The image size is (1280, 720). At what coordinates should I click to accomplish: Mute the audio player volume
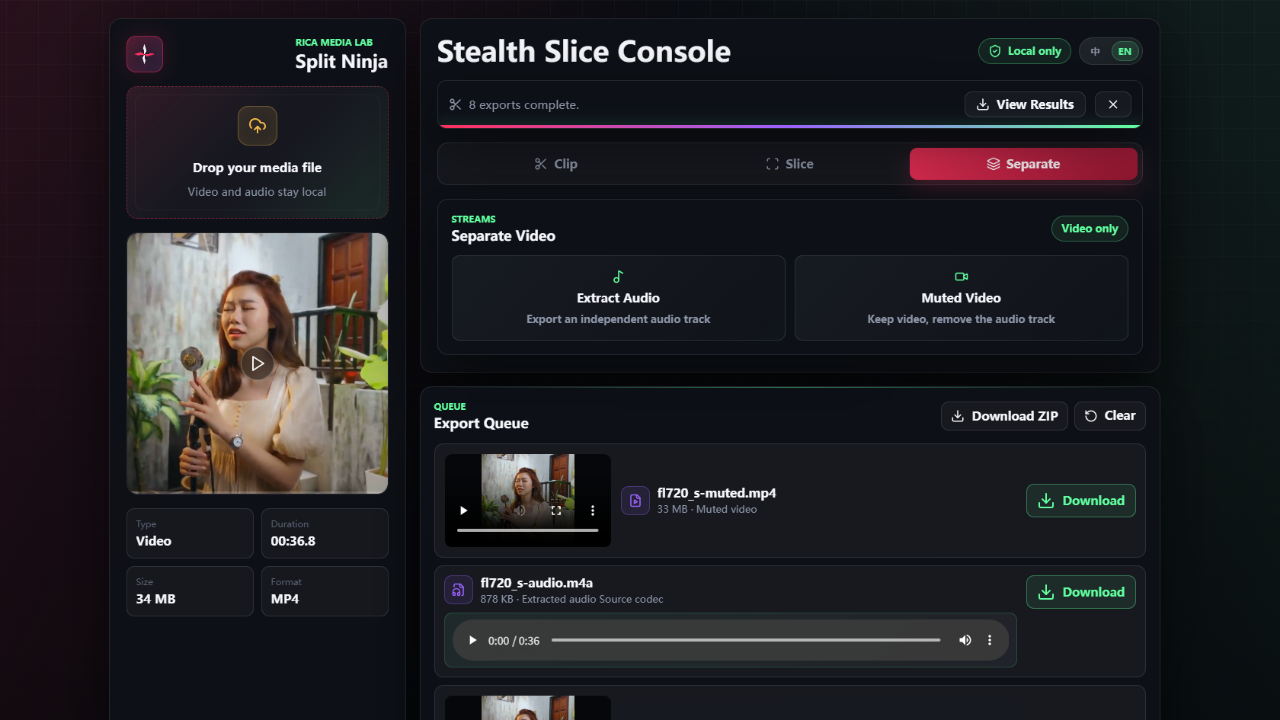[x=965, y=640]
